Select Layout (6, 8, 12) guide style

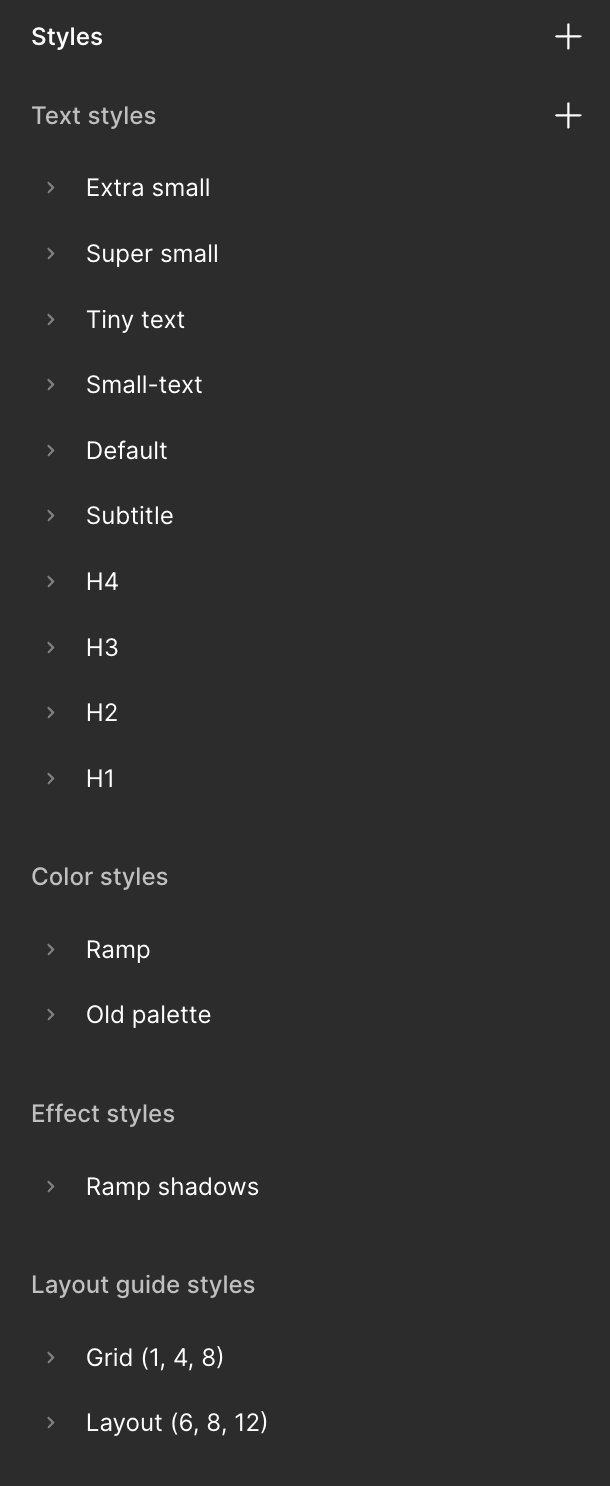point(176,1423)
